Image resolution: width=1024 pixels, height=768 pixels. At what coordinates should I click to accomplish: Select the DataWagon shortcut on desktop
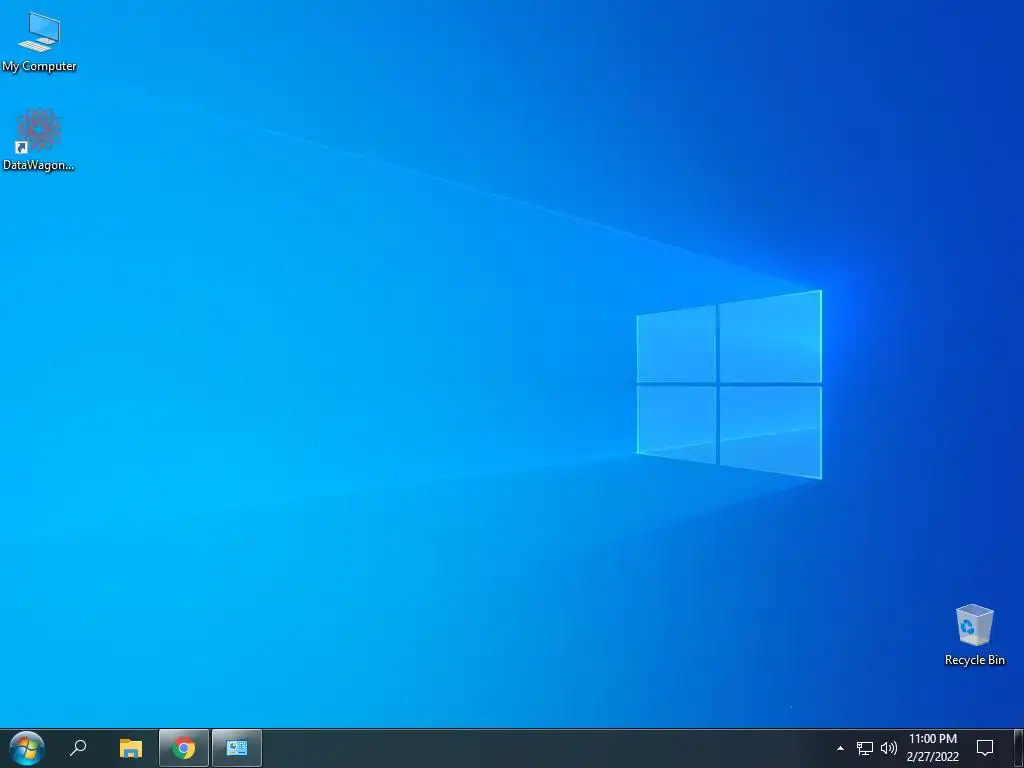coord(39,140)
